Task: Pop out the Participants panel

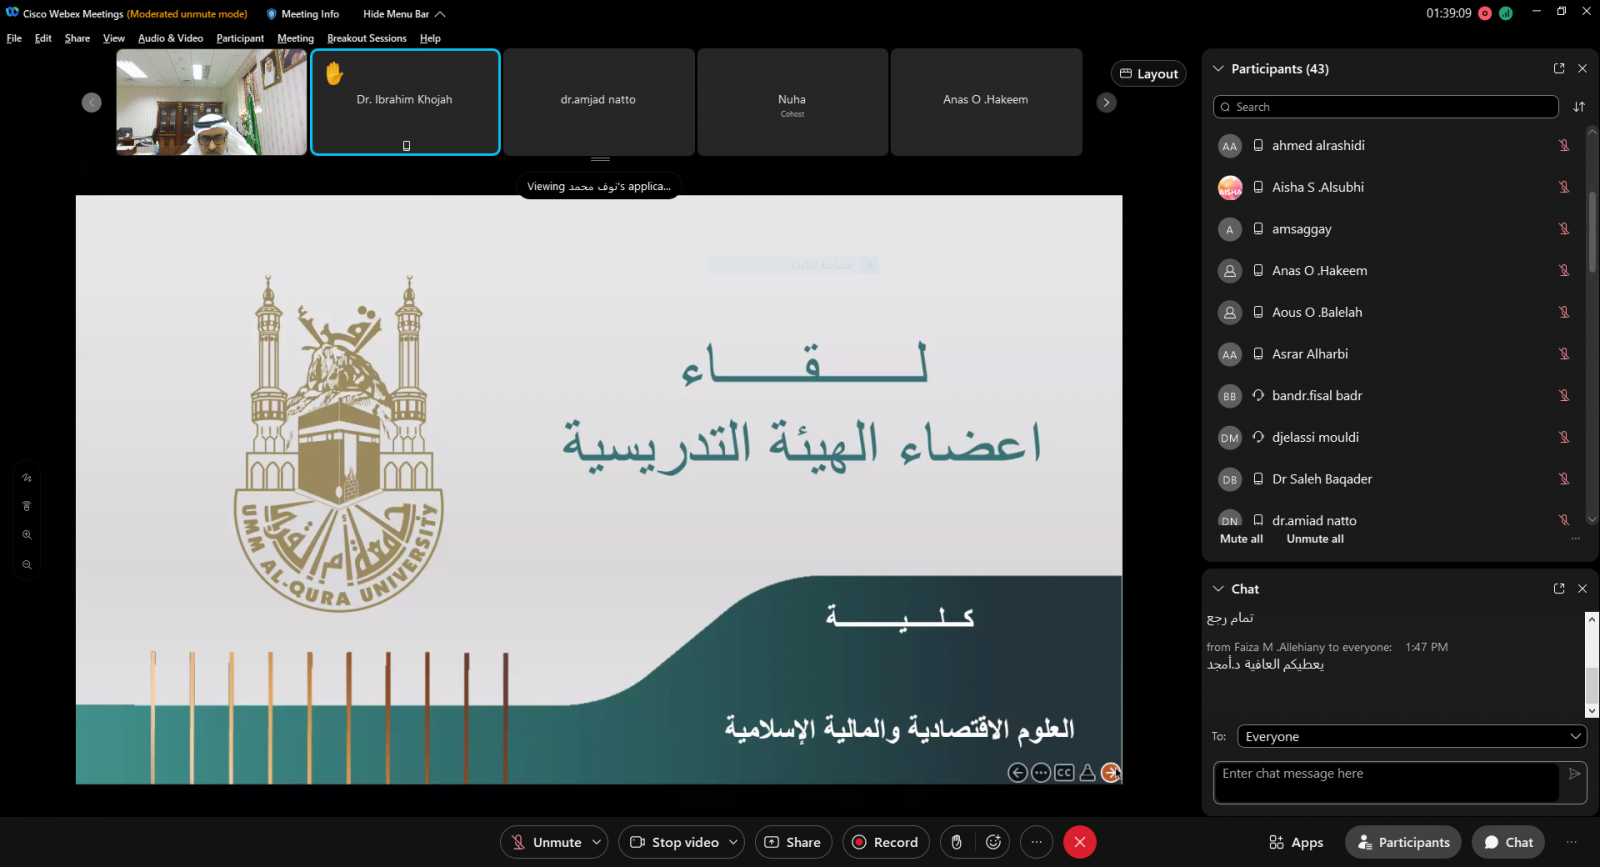Action: (1559, 69)
